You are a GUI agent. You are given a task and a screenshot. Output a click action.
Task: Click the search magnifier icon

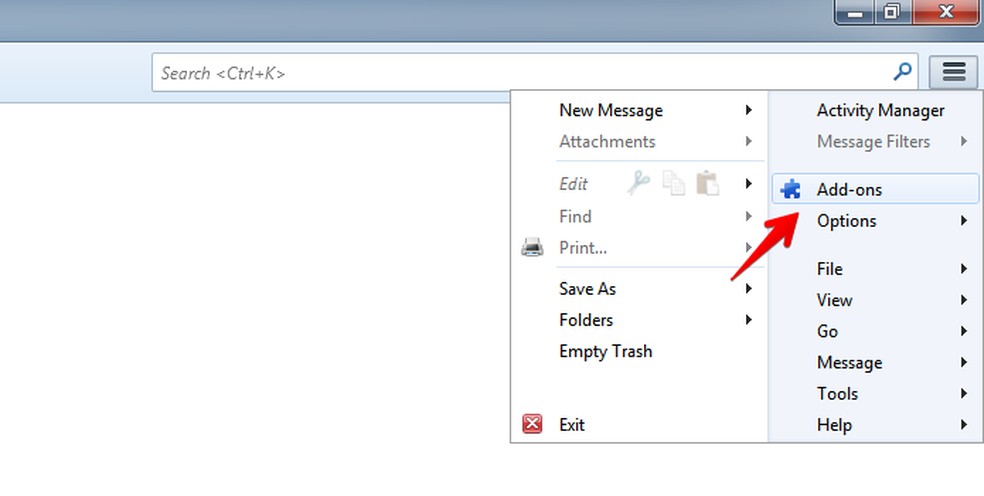[x=902, y=72]
